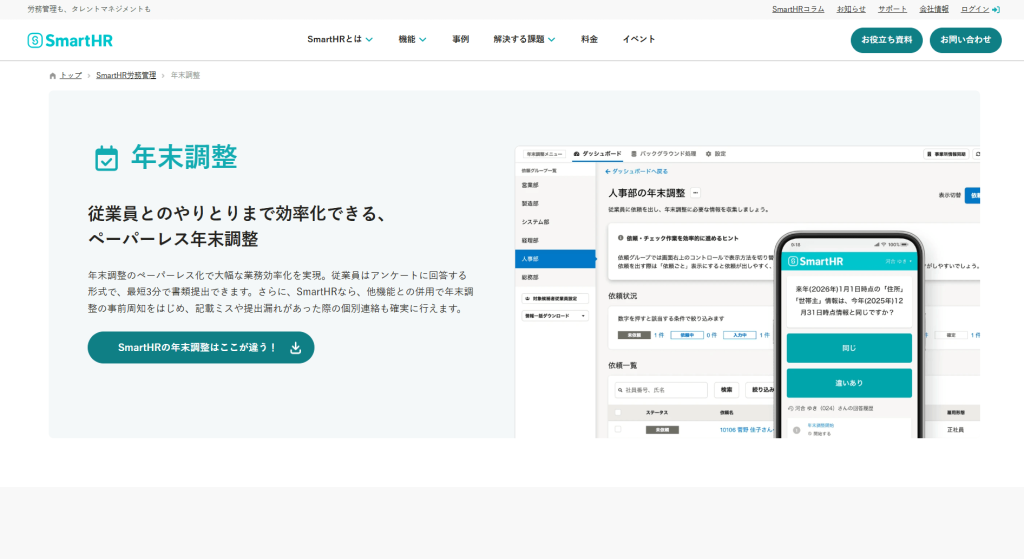Click the home icon in the breadcrumb

coord(53,76)
